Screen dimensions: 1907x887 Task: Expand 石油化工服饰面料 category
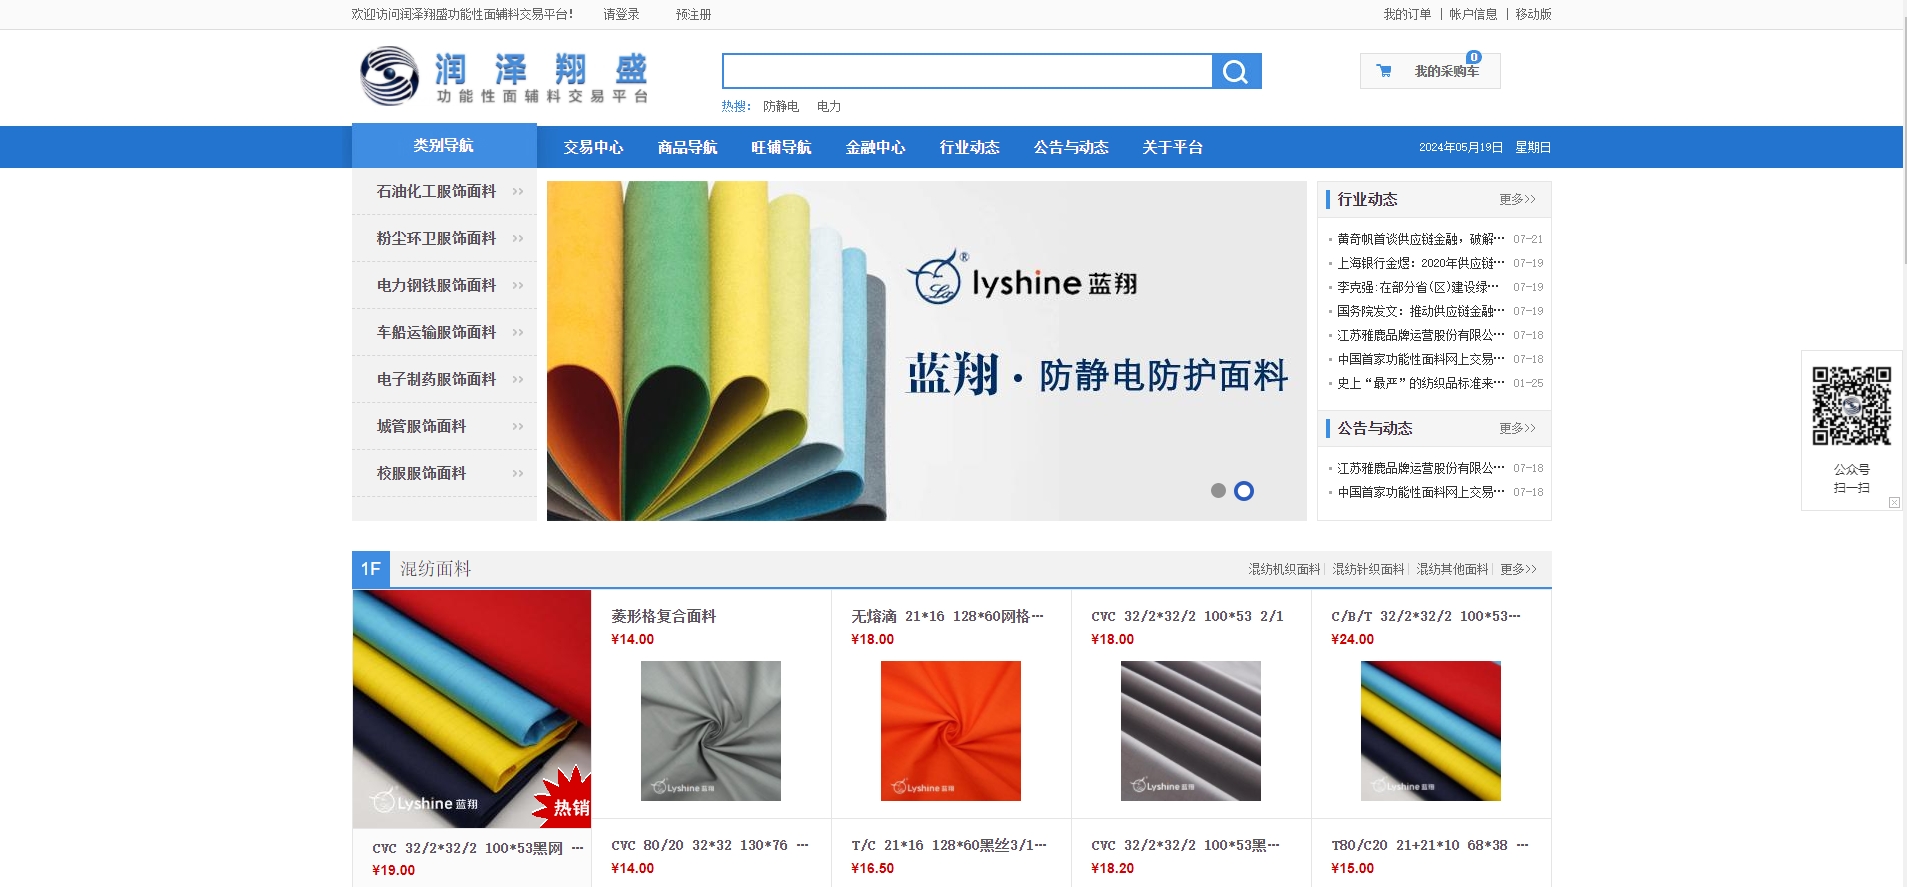(444, 191)
